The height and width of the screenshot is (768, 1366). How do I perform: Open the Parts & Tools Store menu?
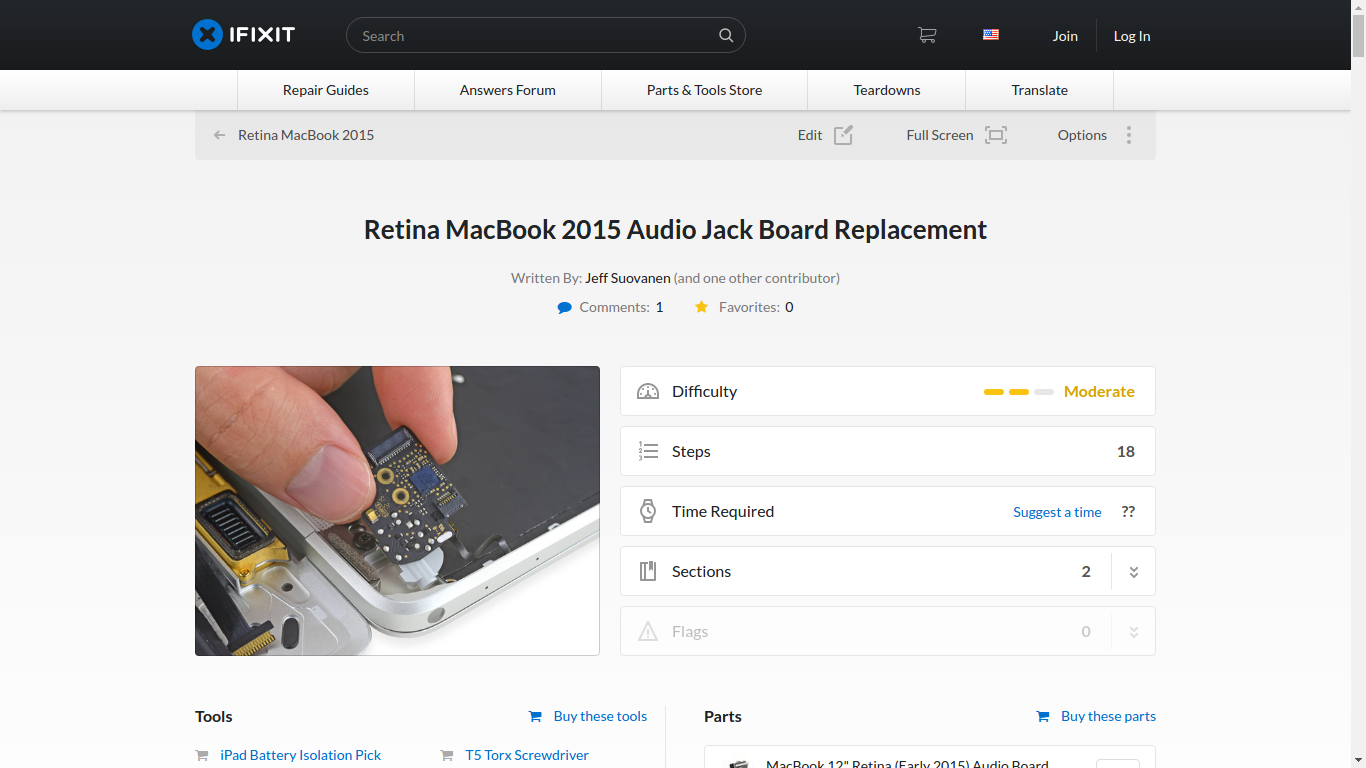(x=704, y=90)
